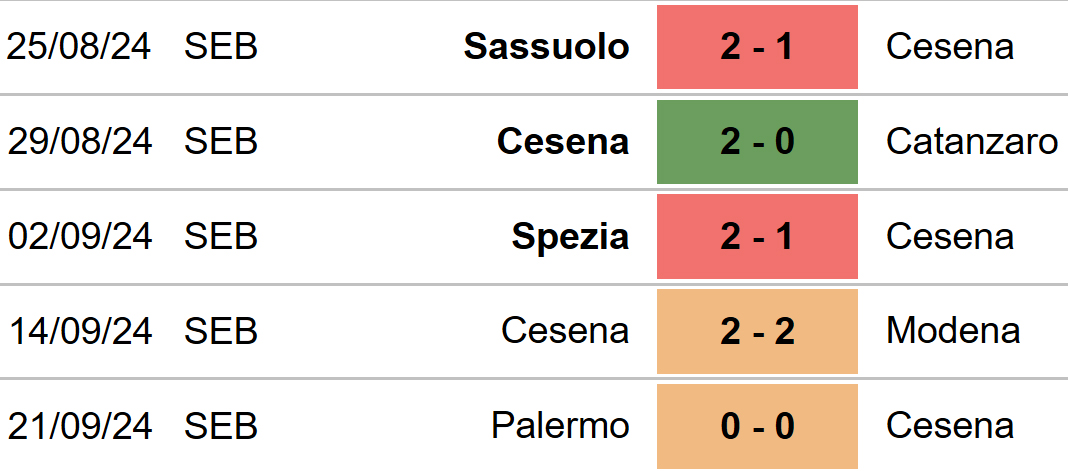Open the green 2 - 0 score box
This screenshot has height=471, width=1068.
pos(757,142)
